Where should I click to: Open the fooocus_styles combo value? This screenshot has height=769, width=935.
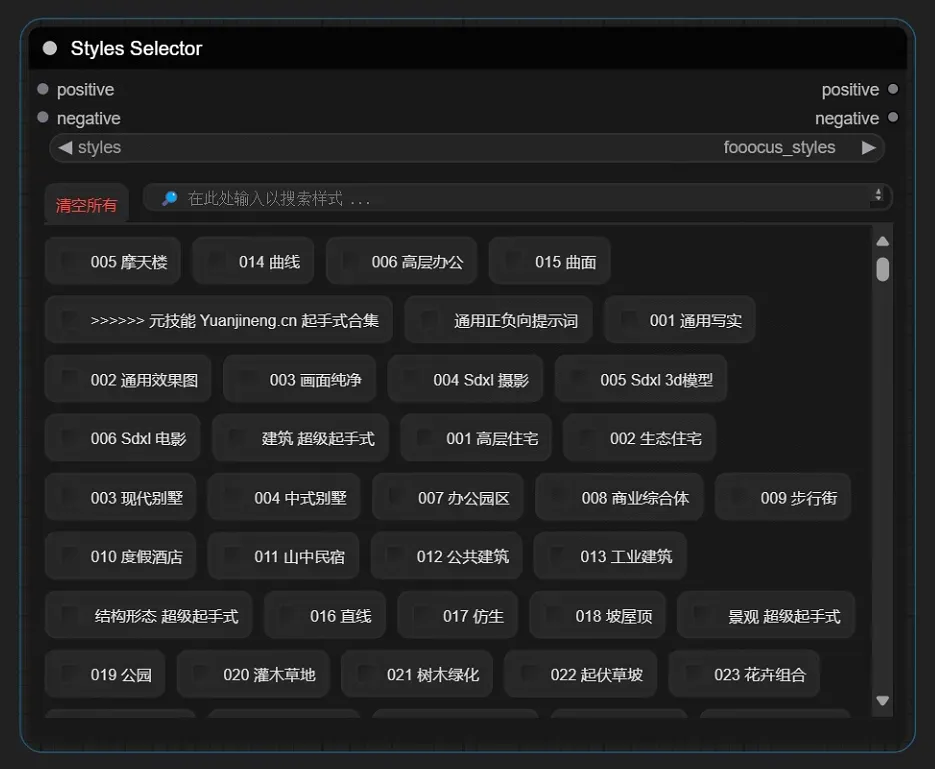[x=778, y=147]
